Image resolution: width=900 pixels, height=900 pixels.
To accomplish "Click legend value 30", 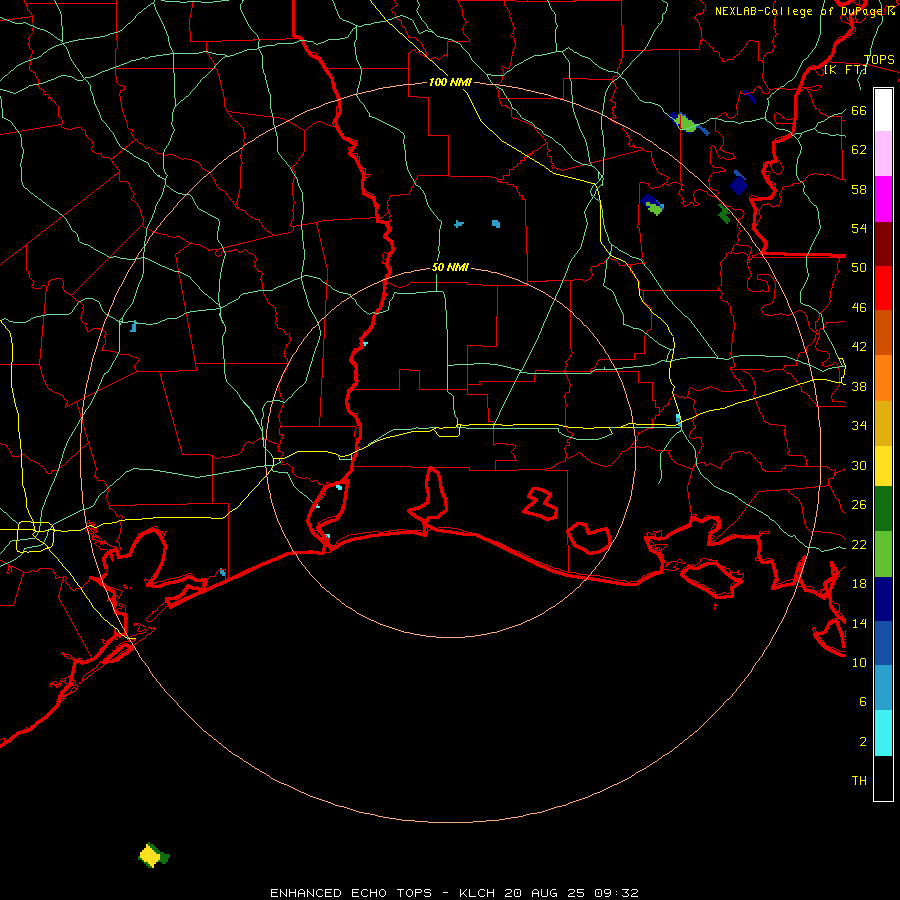I will pyautogui.click(x=859, y=465).
